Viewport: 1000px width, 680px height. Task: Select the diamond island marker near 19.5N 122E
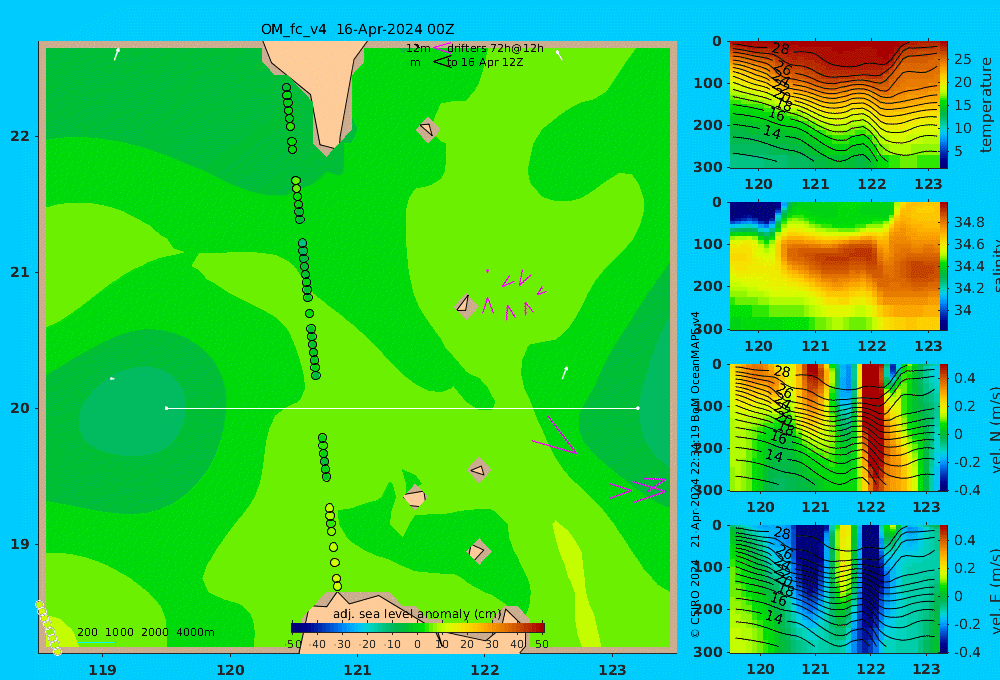[479, 470]
